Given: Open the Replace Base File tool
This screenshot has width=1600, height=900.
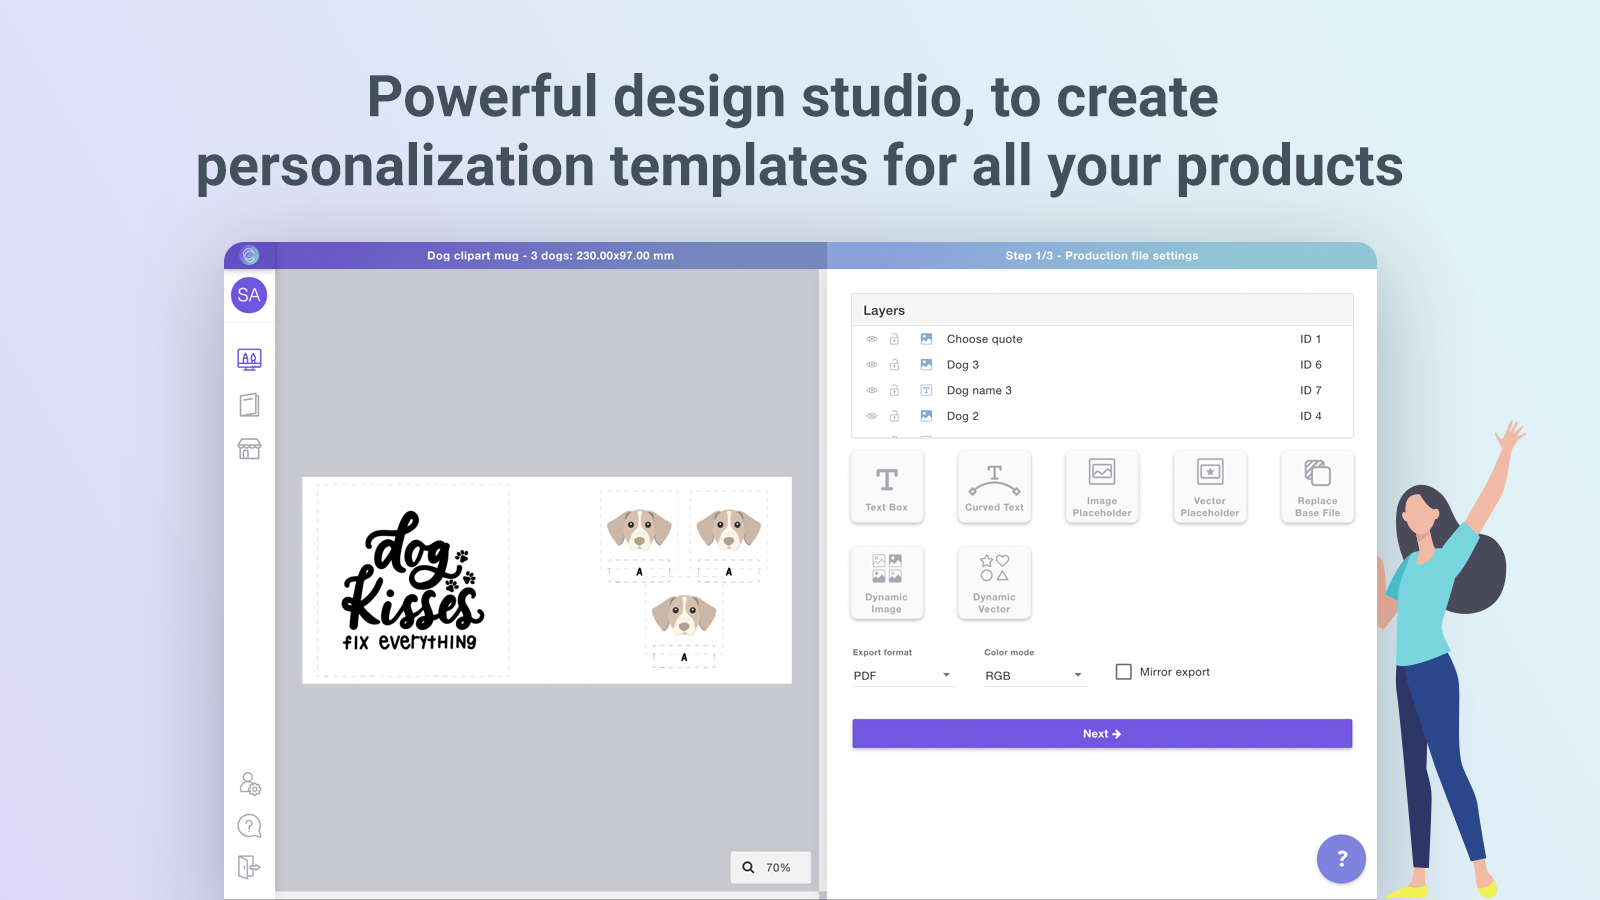Looking at the screenshot, I should 1317,487.
